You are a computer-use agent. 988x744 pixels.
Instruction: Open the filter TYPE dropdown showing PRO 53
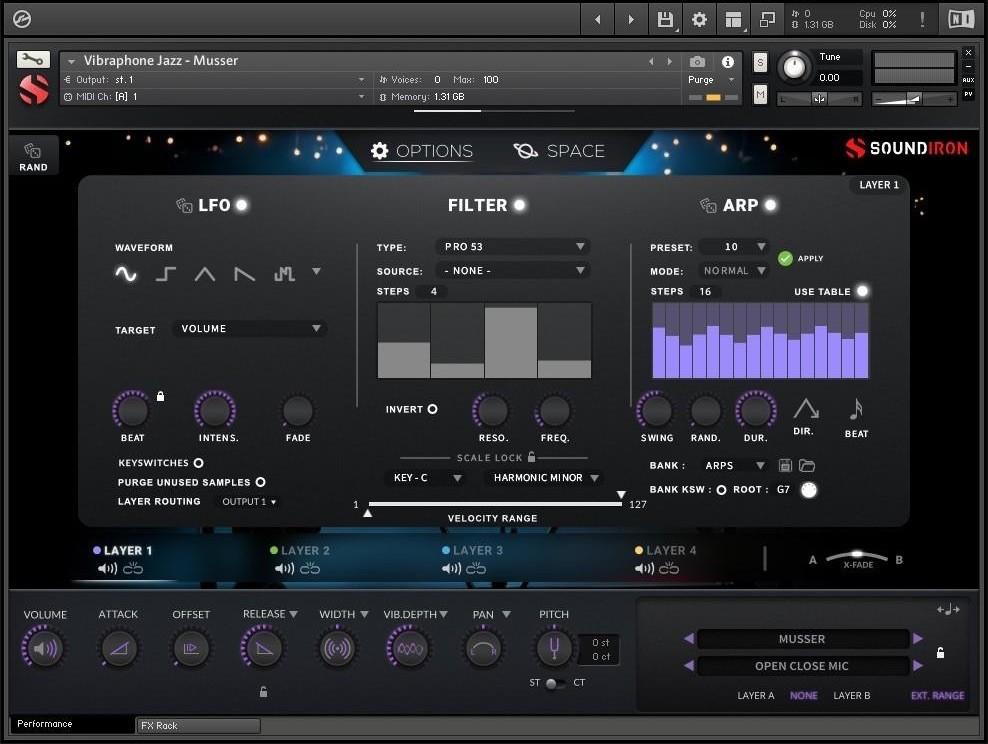coord(513,245)
